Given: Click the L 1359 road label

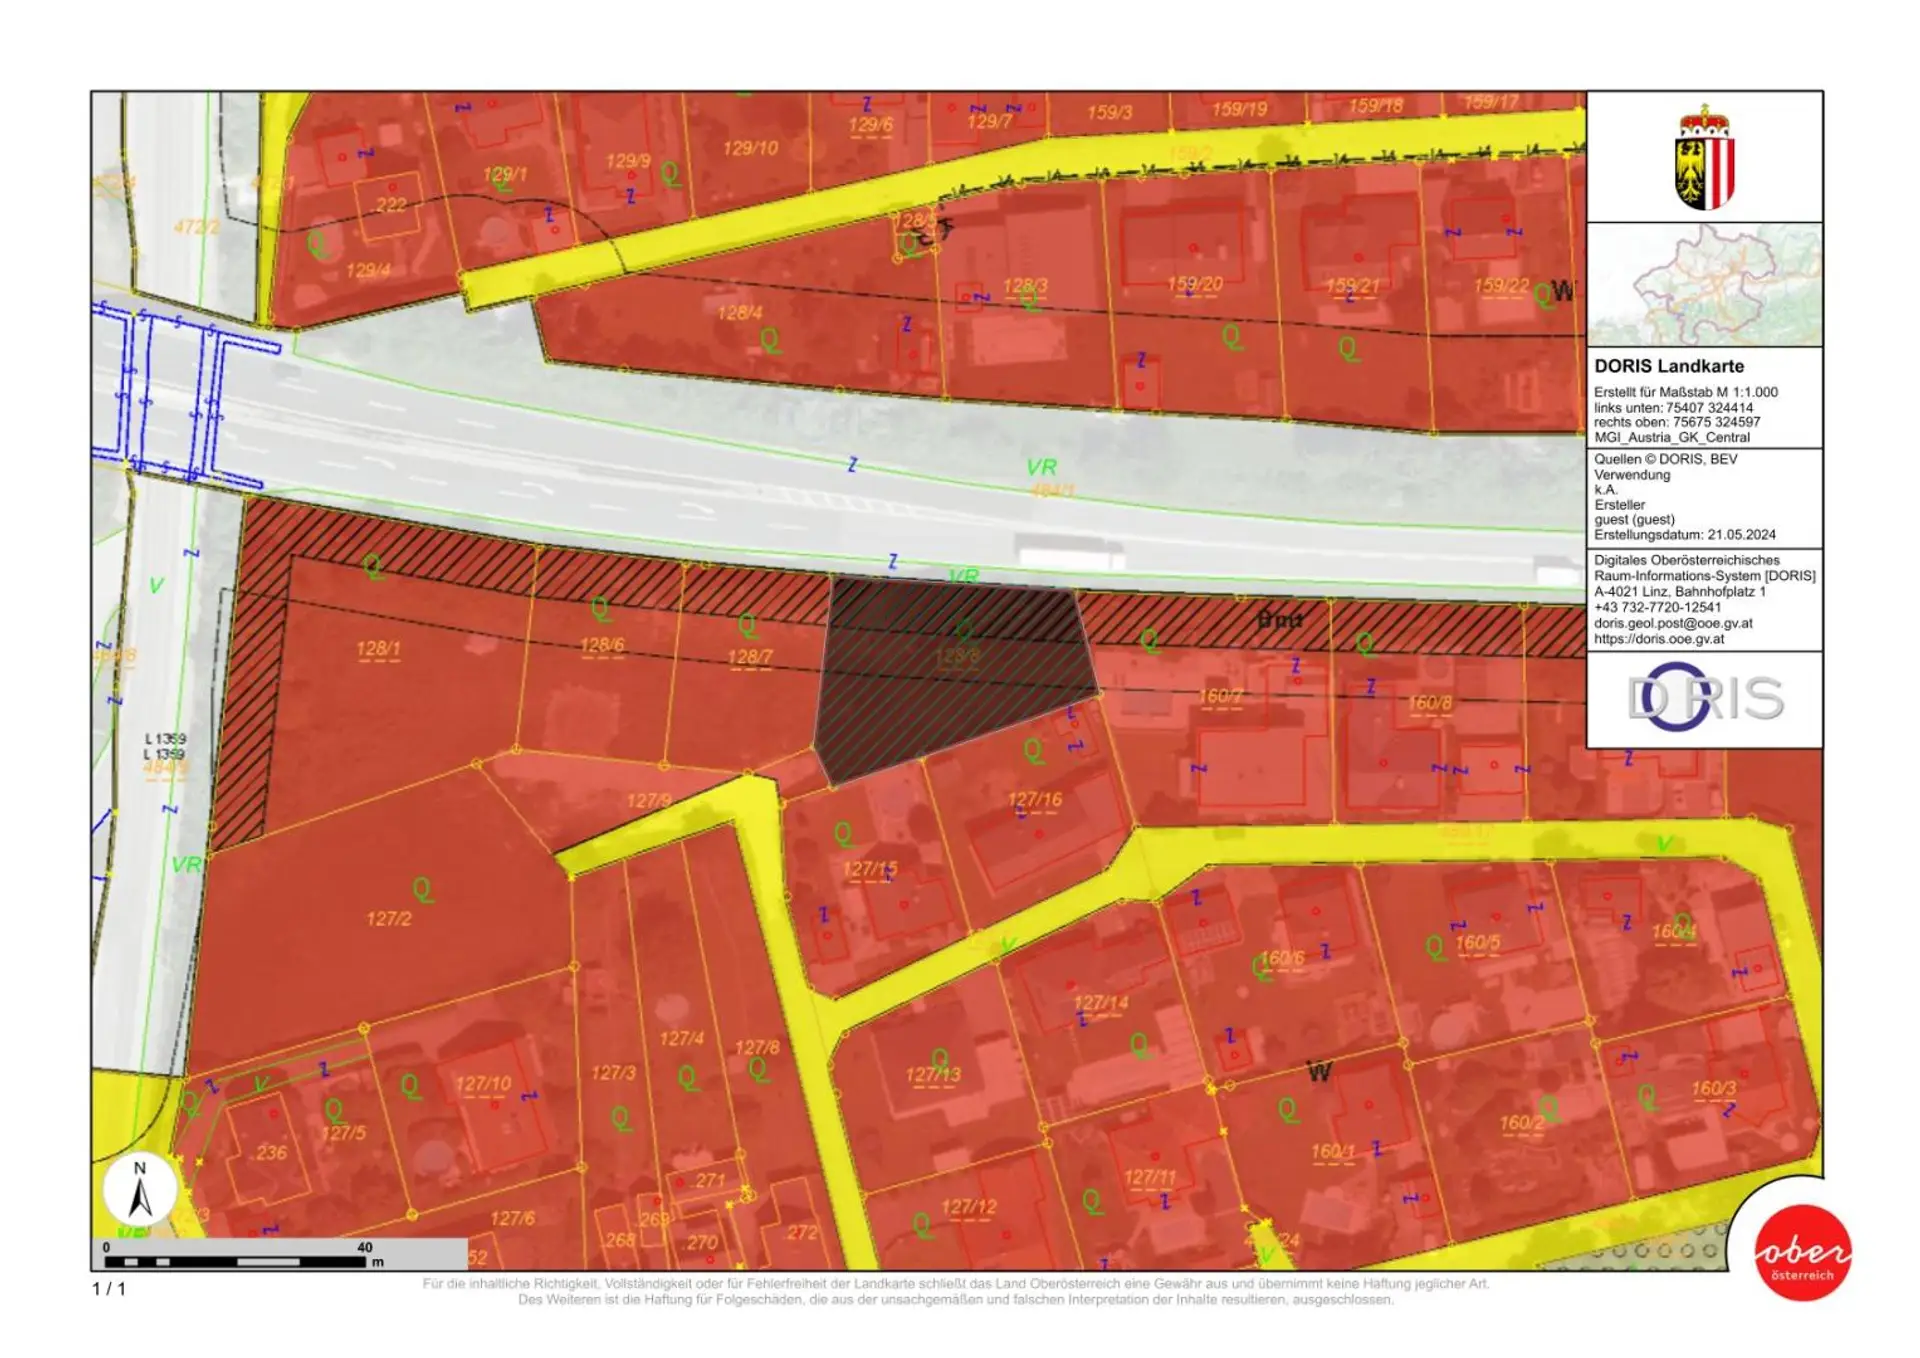Looking at the screenshot, I should [164, 739].
